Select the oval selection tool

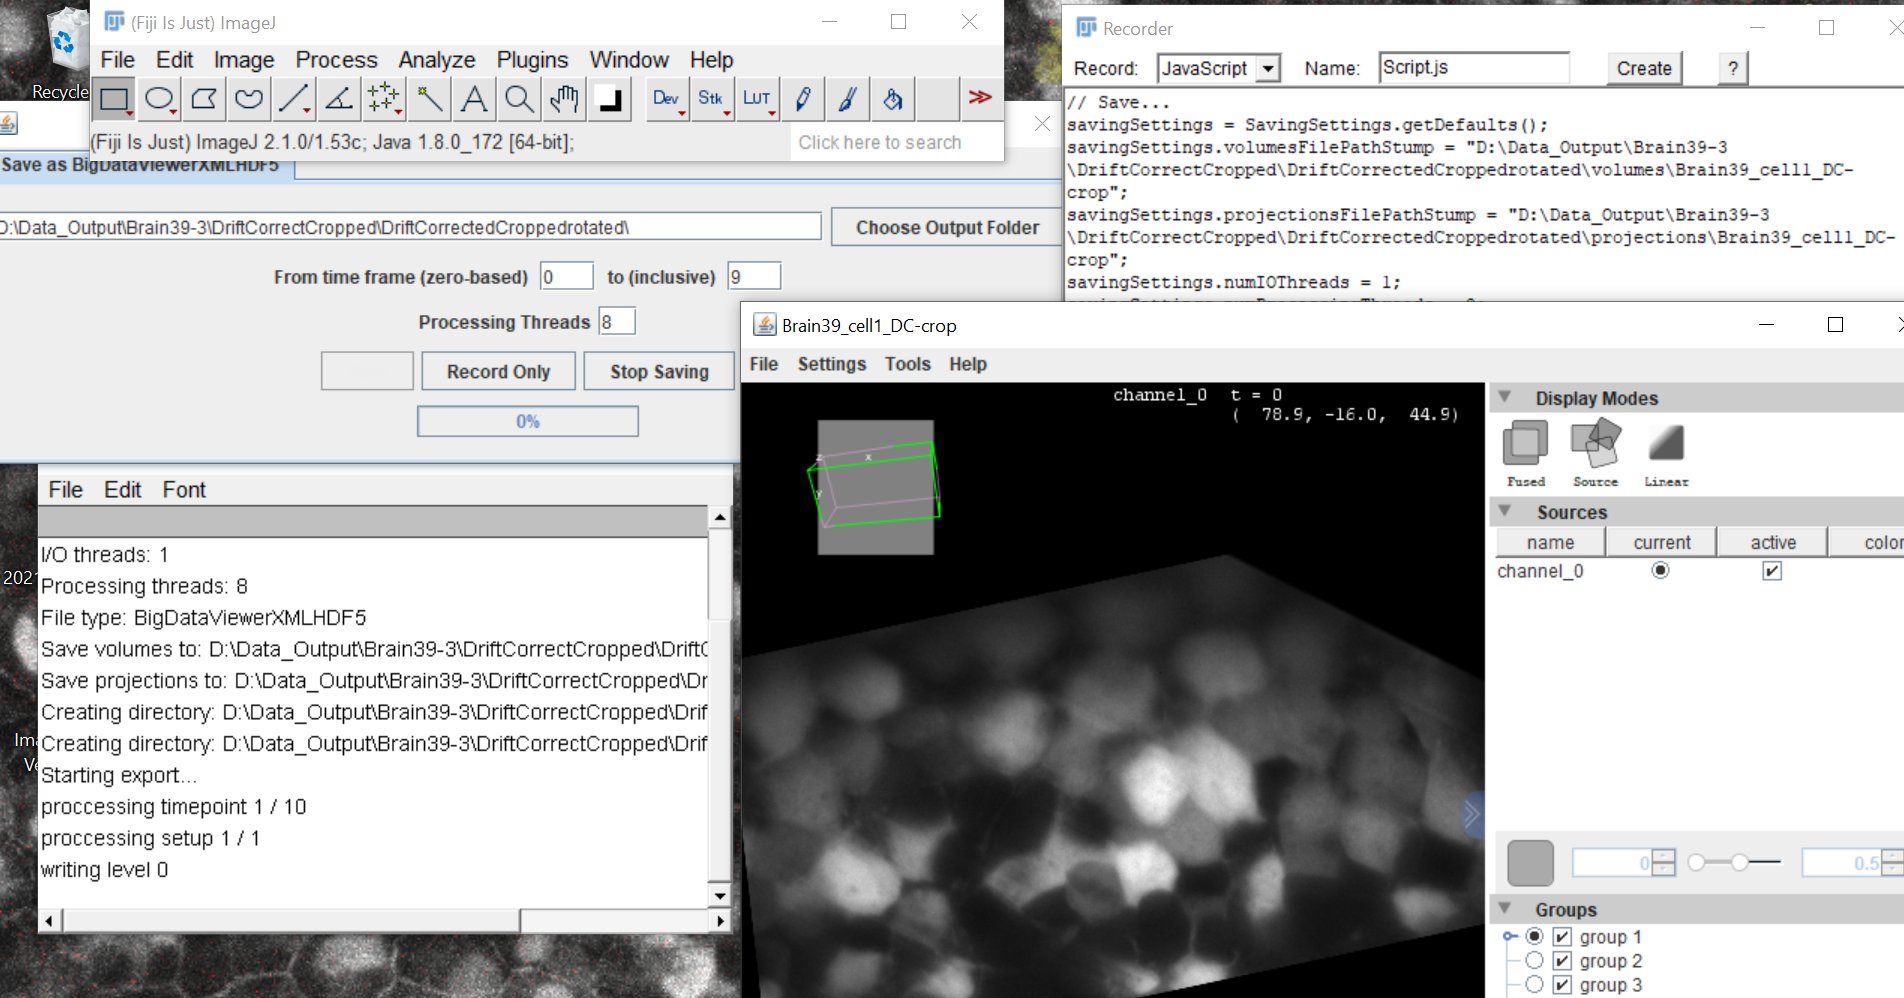pos(159,98)
